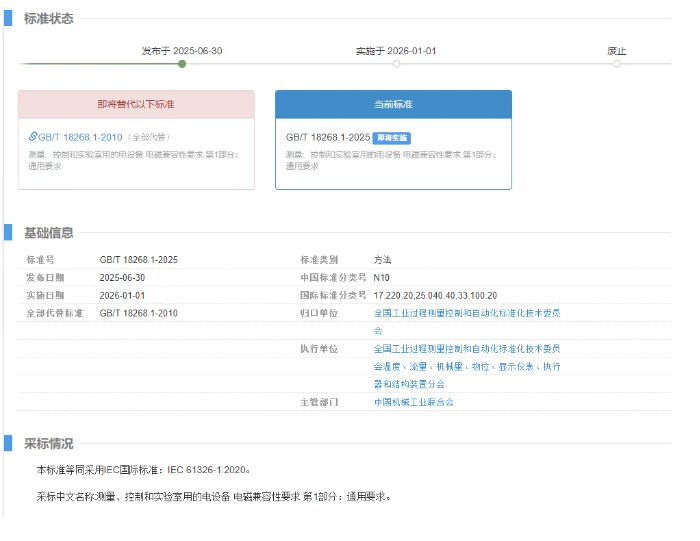Open the GB/T 18268.1-2010 replaced standard link

(x=79, y=136)
